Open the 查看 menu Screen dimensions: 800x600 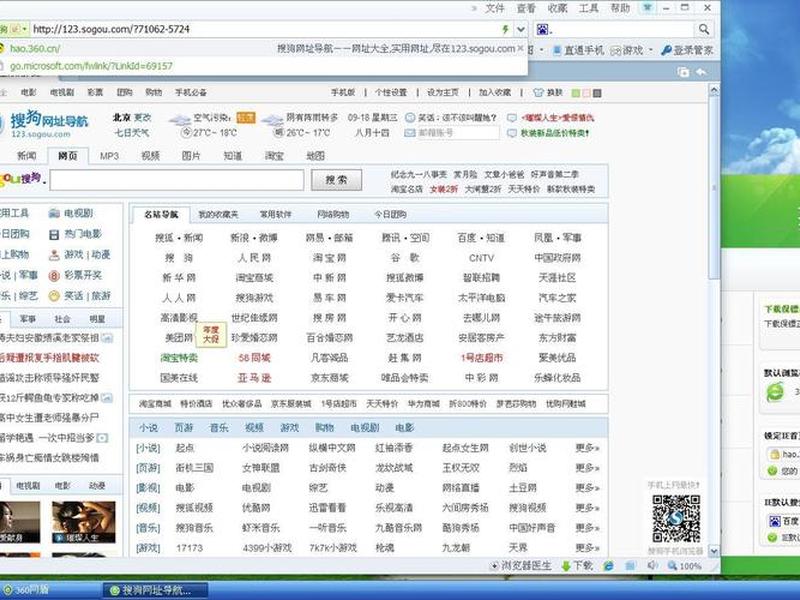(x=526, y=8)
